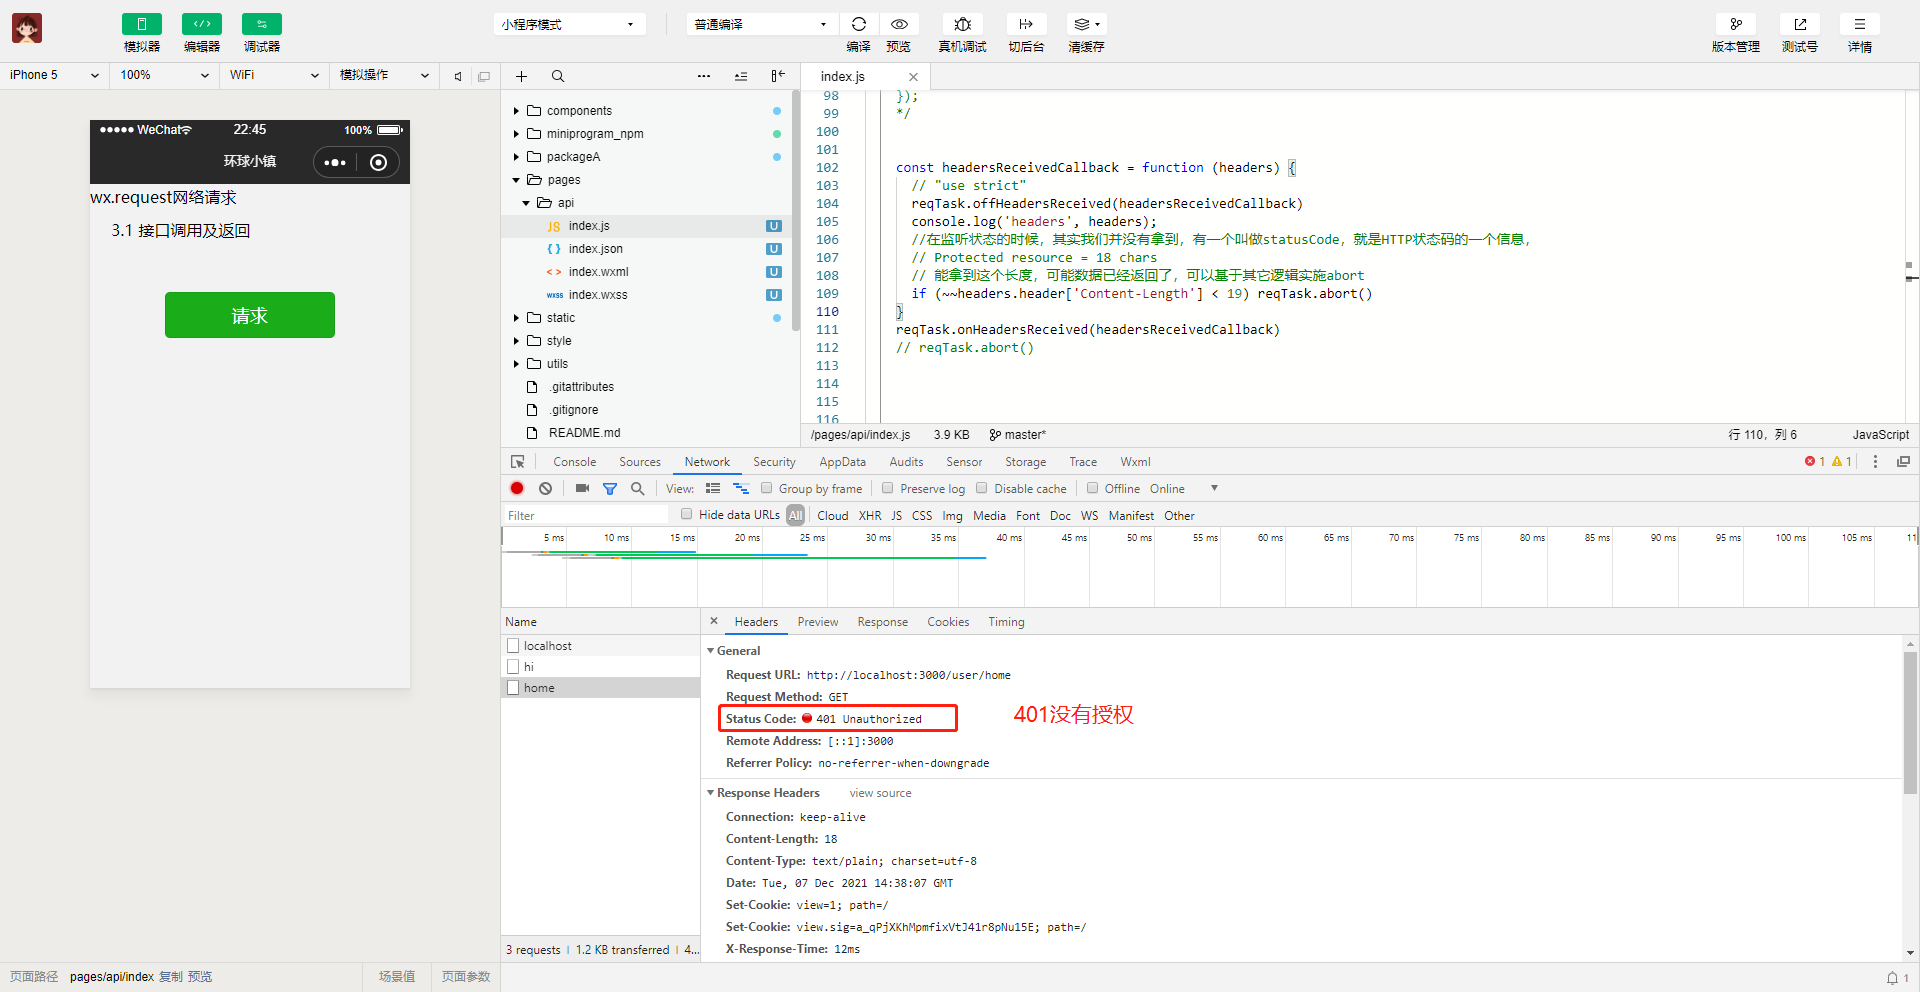Toggle Hide data URLs checkbox
Viewport: 1920px width, 992px height.
[686, 514]
